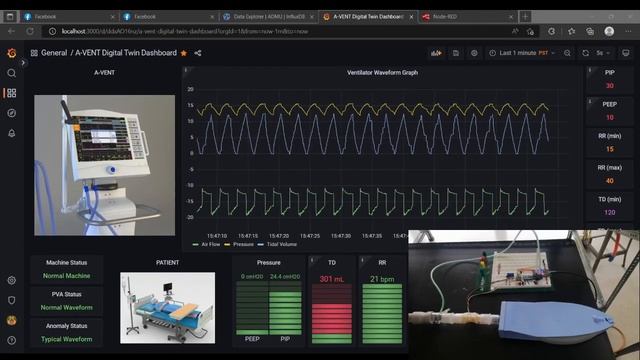
Task: Click the Add panel icon
Action: [x=436, y=53]
